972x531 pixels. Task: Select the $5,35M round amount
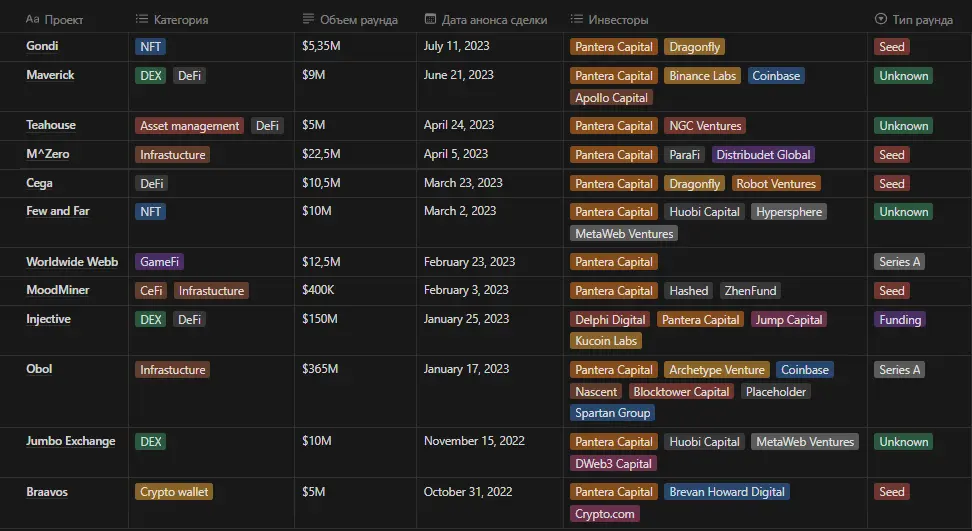point(321,46)
